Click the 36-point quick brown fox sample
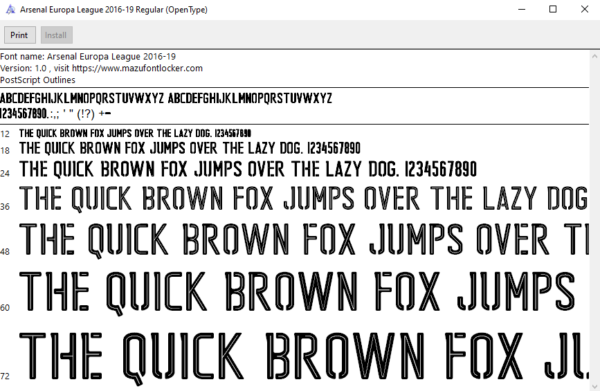This screenshot has width=600, height=391. 303,199
